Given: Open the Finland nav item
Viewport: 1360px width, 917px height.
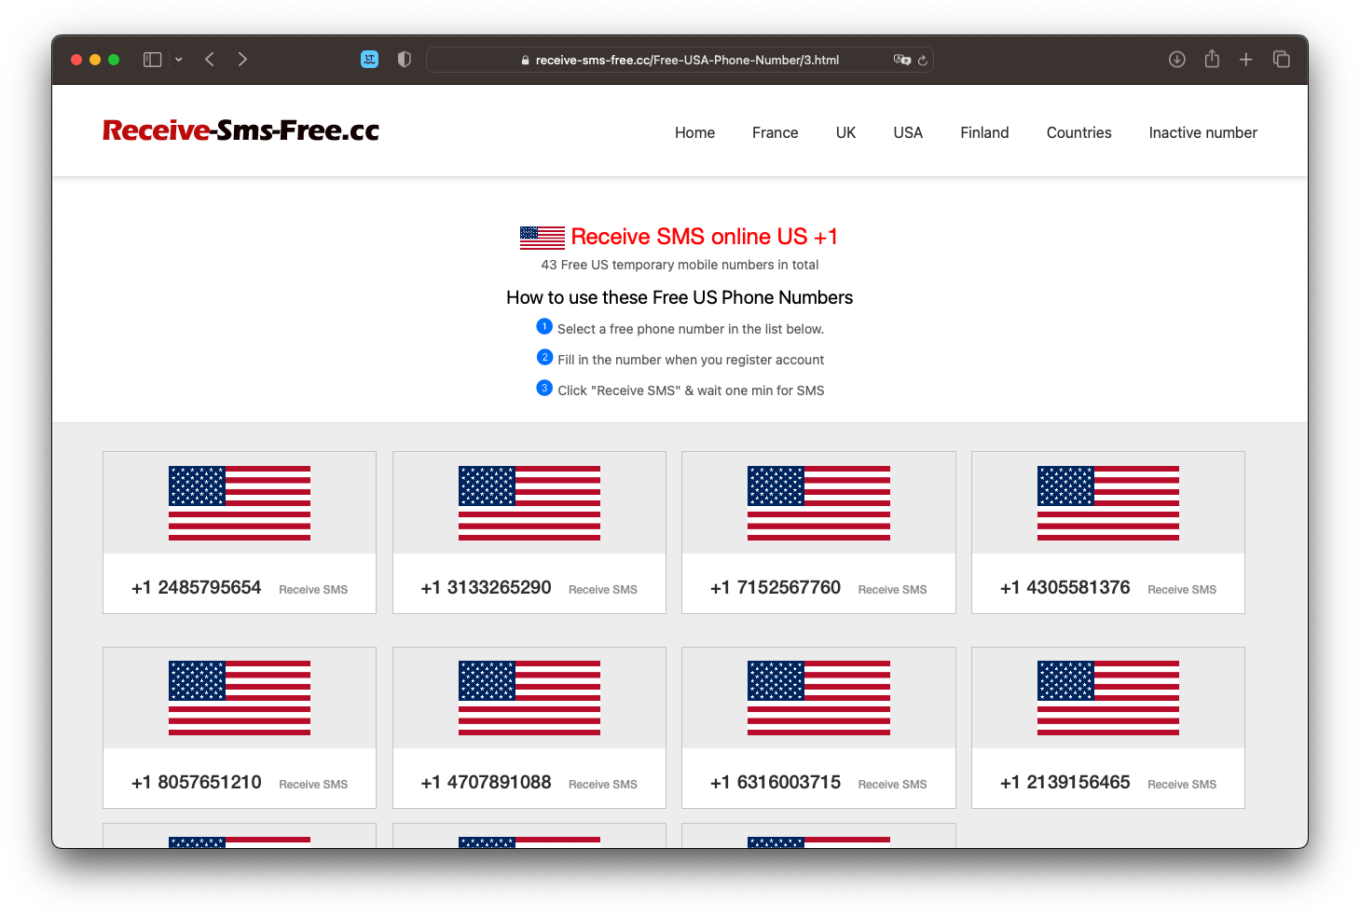Looking at the screenshot, I should pyautogui.click(x=985, y=133).
